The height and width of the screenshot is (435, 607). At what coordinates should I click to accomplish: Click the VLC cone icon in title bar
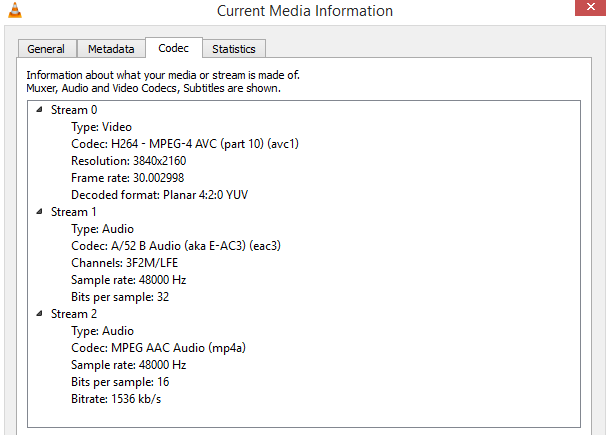(x=11, y=10)
